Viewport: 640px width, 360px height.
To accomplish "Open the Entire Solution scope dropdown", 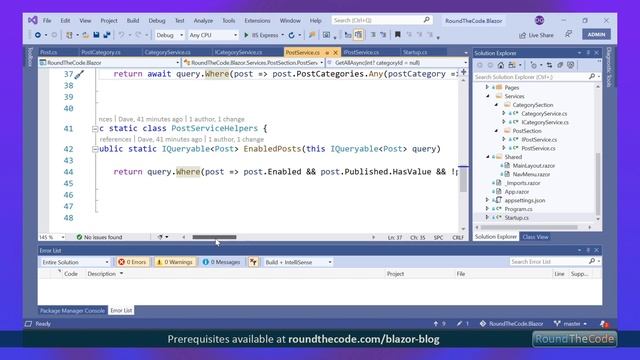I will [x=75, y=262].
